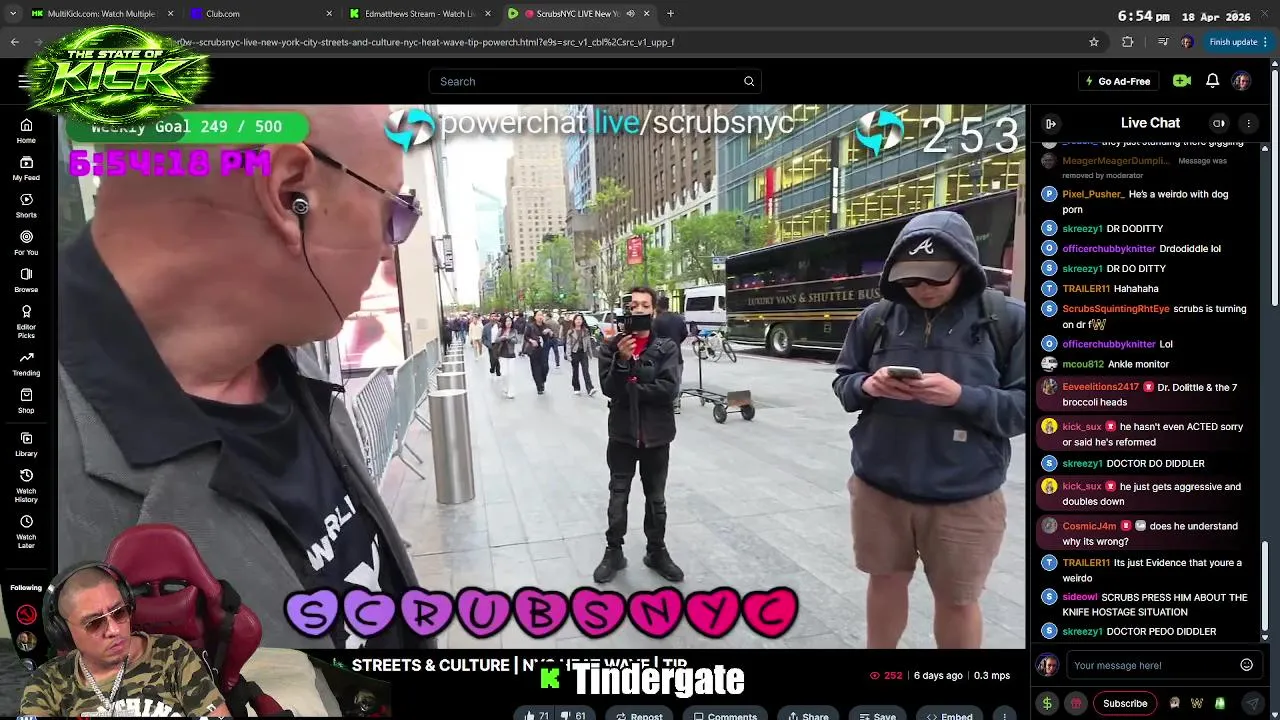Click chat username Eeveelitions2417
Image resolution: width=1280 pixels, height=720 pixels.
pyautogui.click(x=1100, y=387)
